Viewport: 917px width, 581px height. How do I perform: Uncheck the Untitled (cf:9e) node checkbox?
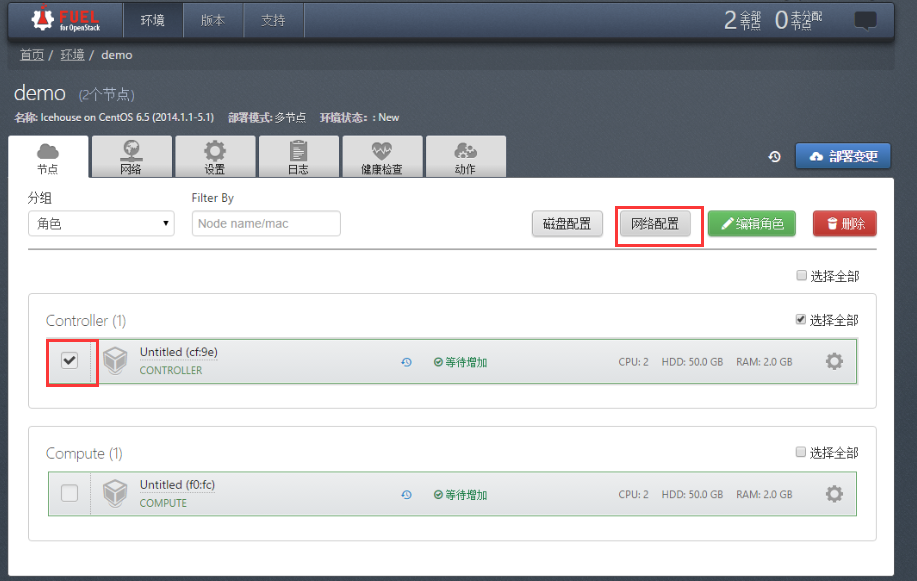point(70,360)
